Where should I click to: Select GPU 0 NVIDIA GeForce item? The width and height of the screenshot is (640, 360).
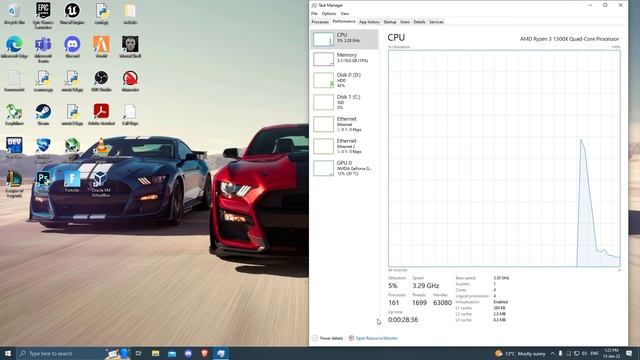[x=344, y=168]
